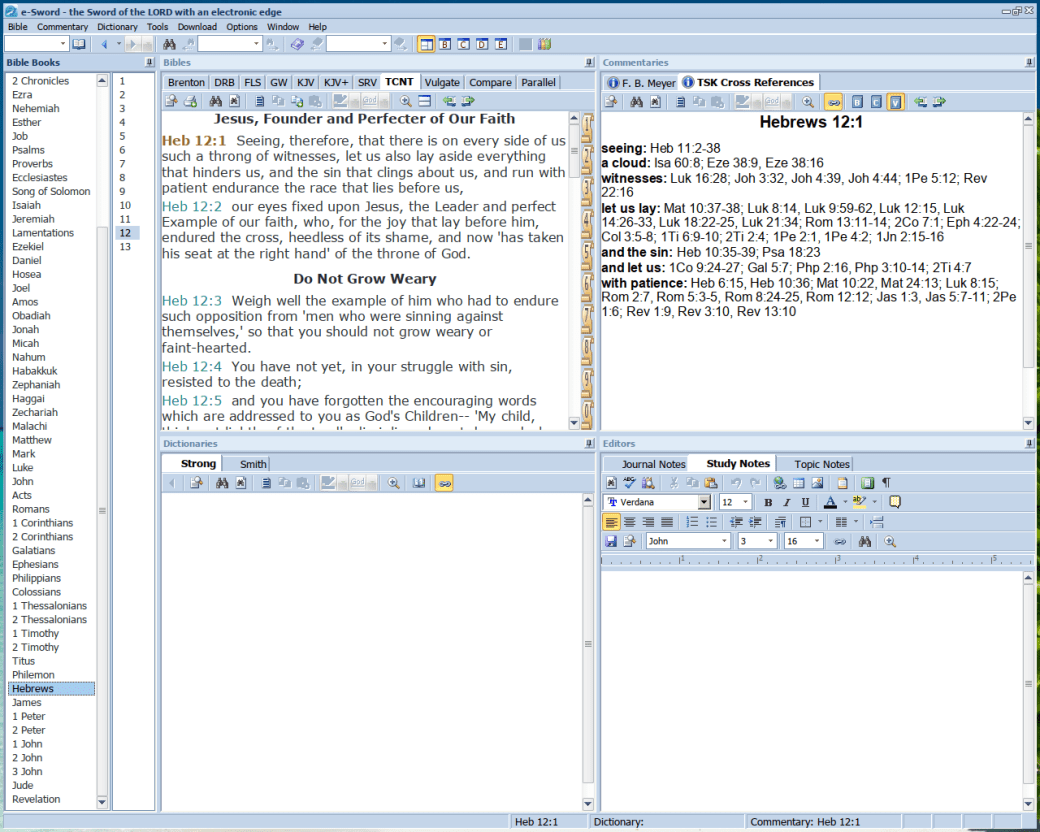
Task: Open chapter 13 of Hebrews
Action: pyautogui.click(x=125, y=246)
